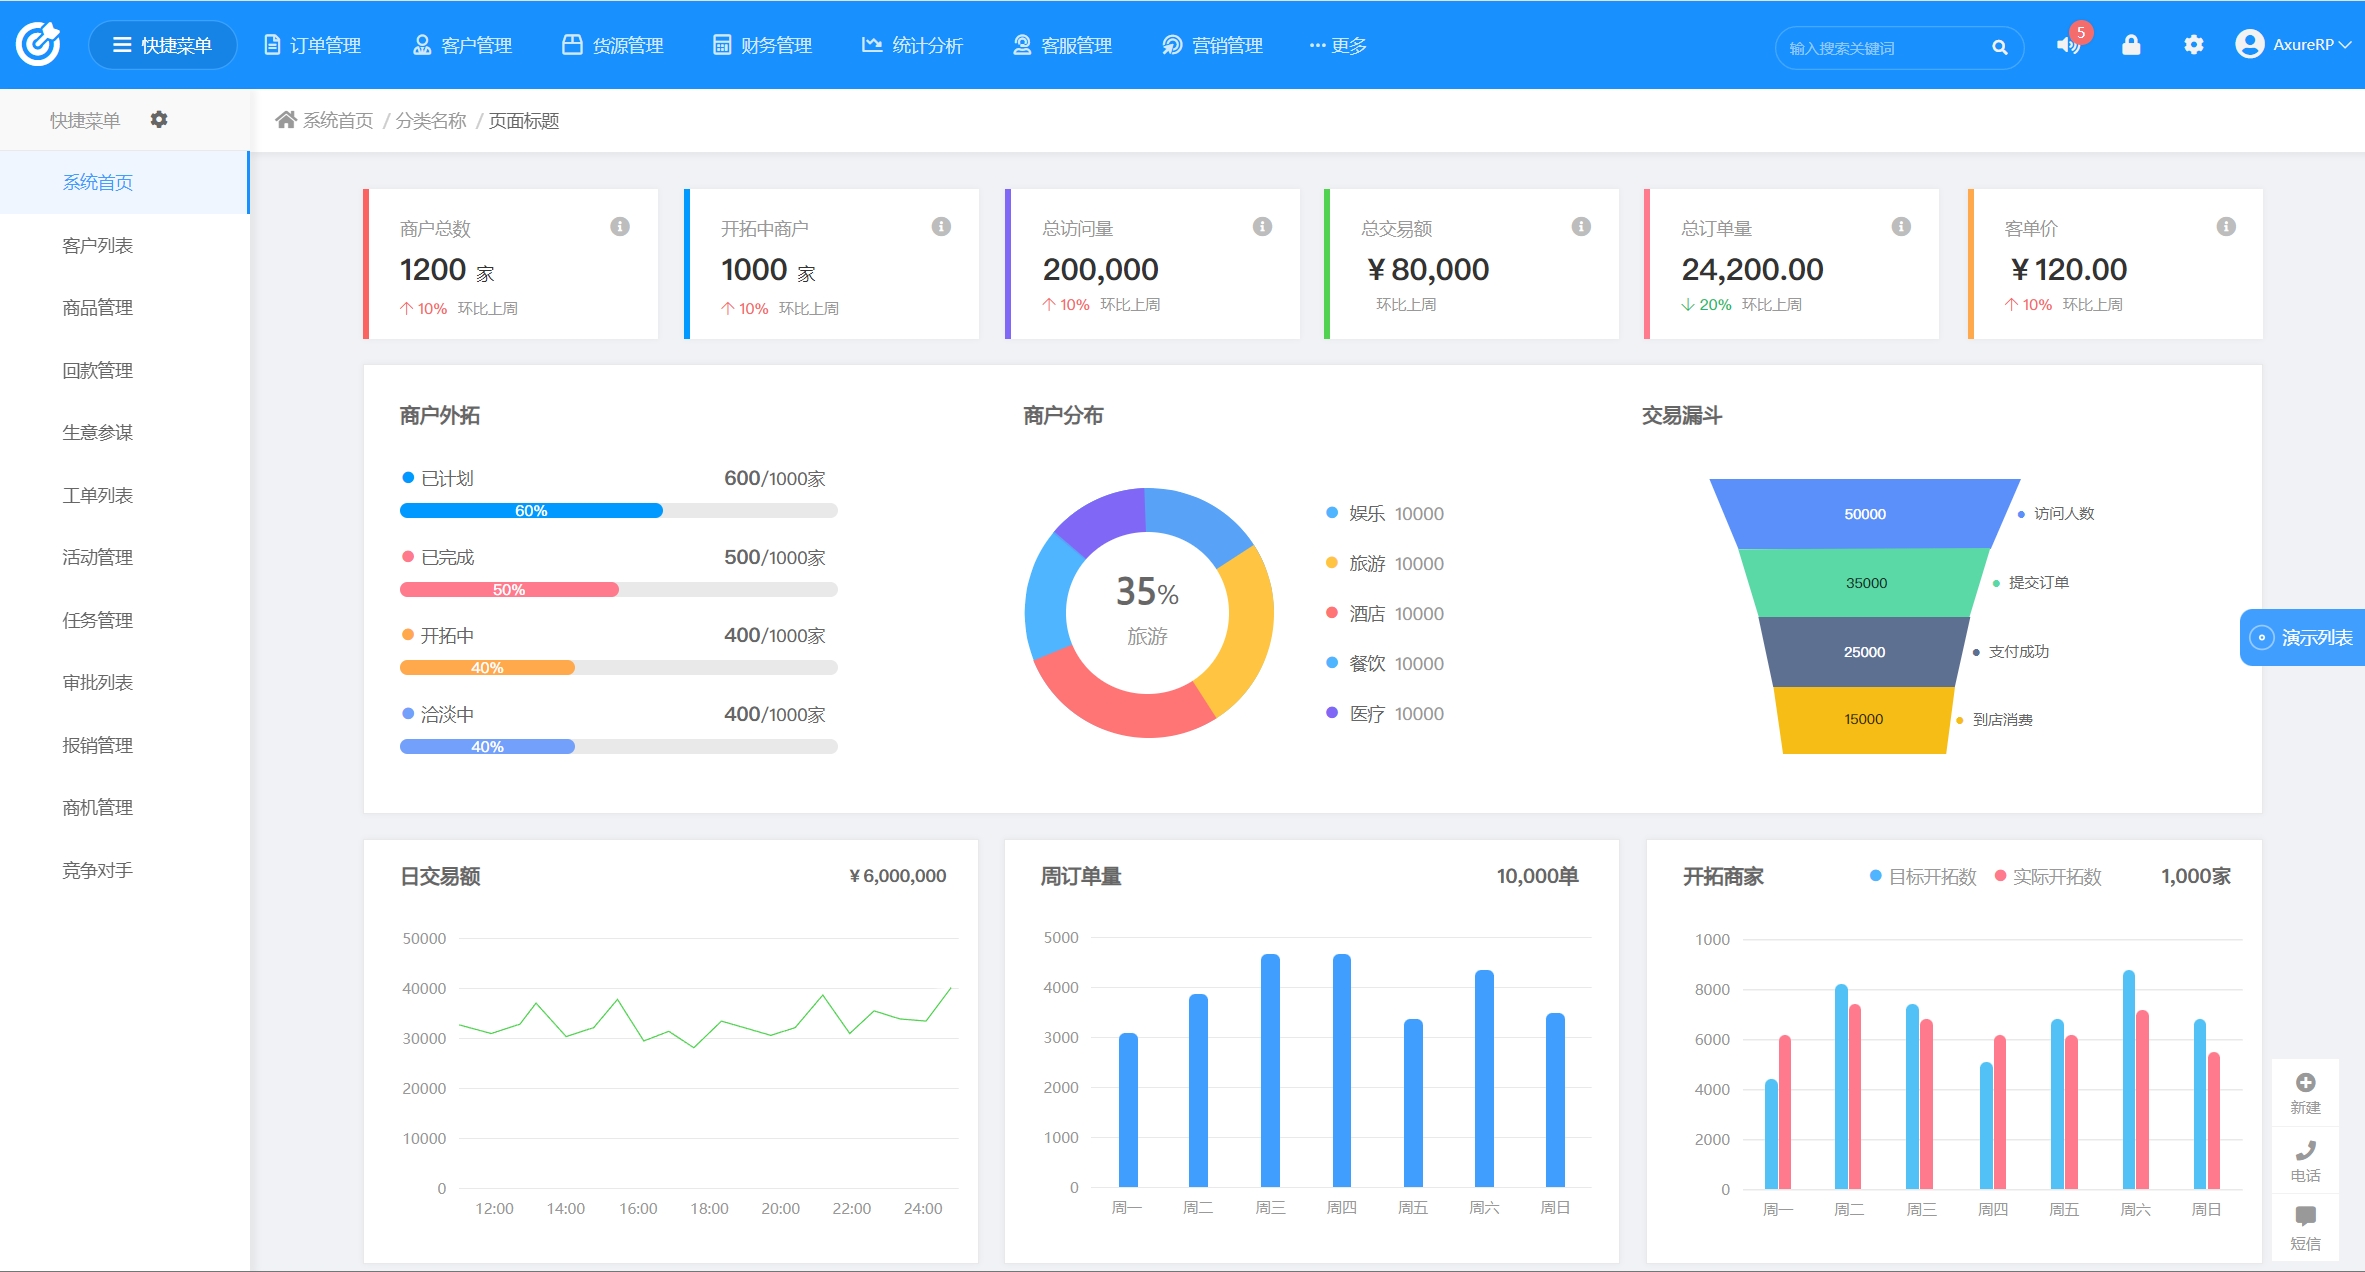Open settings gear in top header
Viewport: 2365px width, 1272px height.
tap(2193, 45)
